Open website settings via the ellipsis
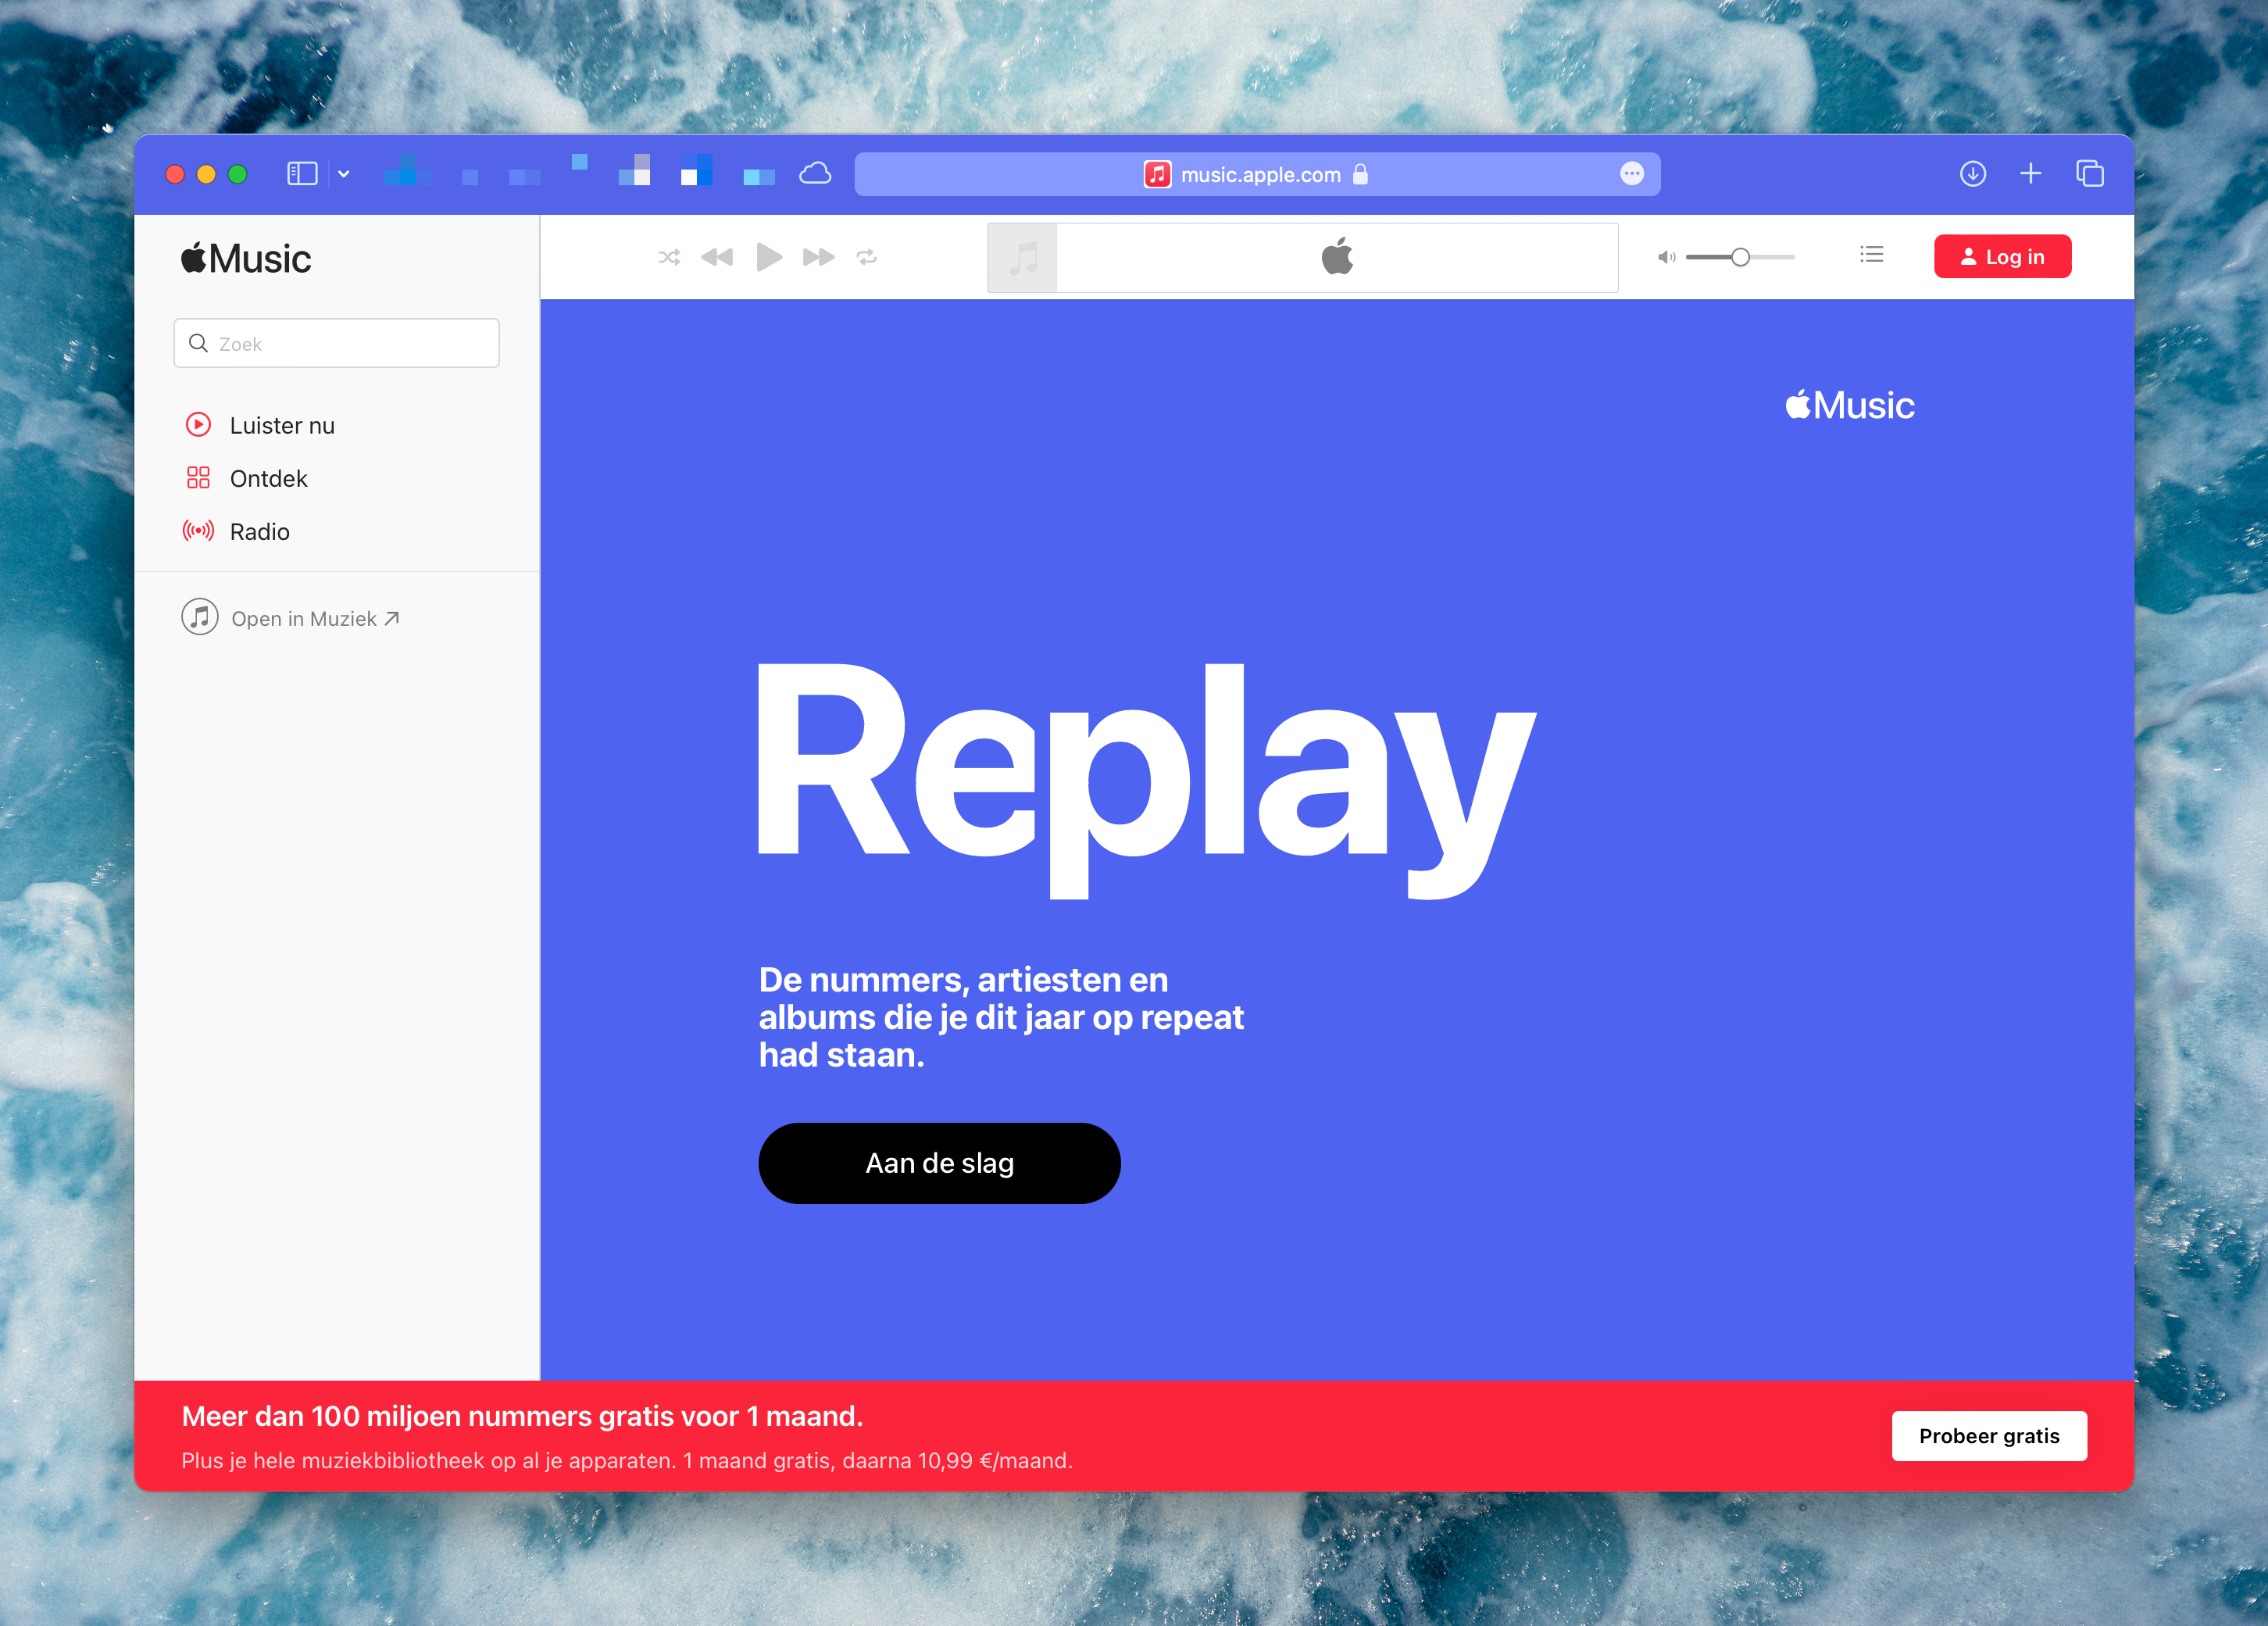Image resolution: width=2268 pixels, height=1626 pixels. pos(1631,173)
